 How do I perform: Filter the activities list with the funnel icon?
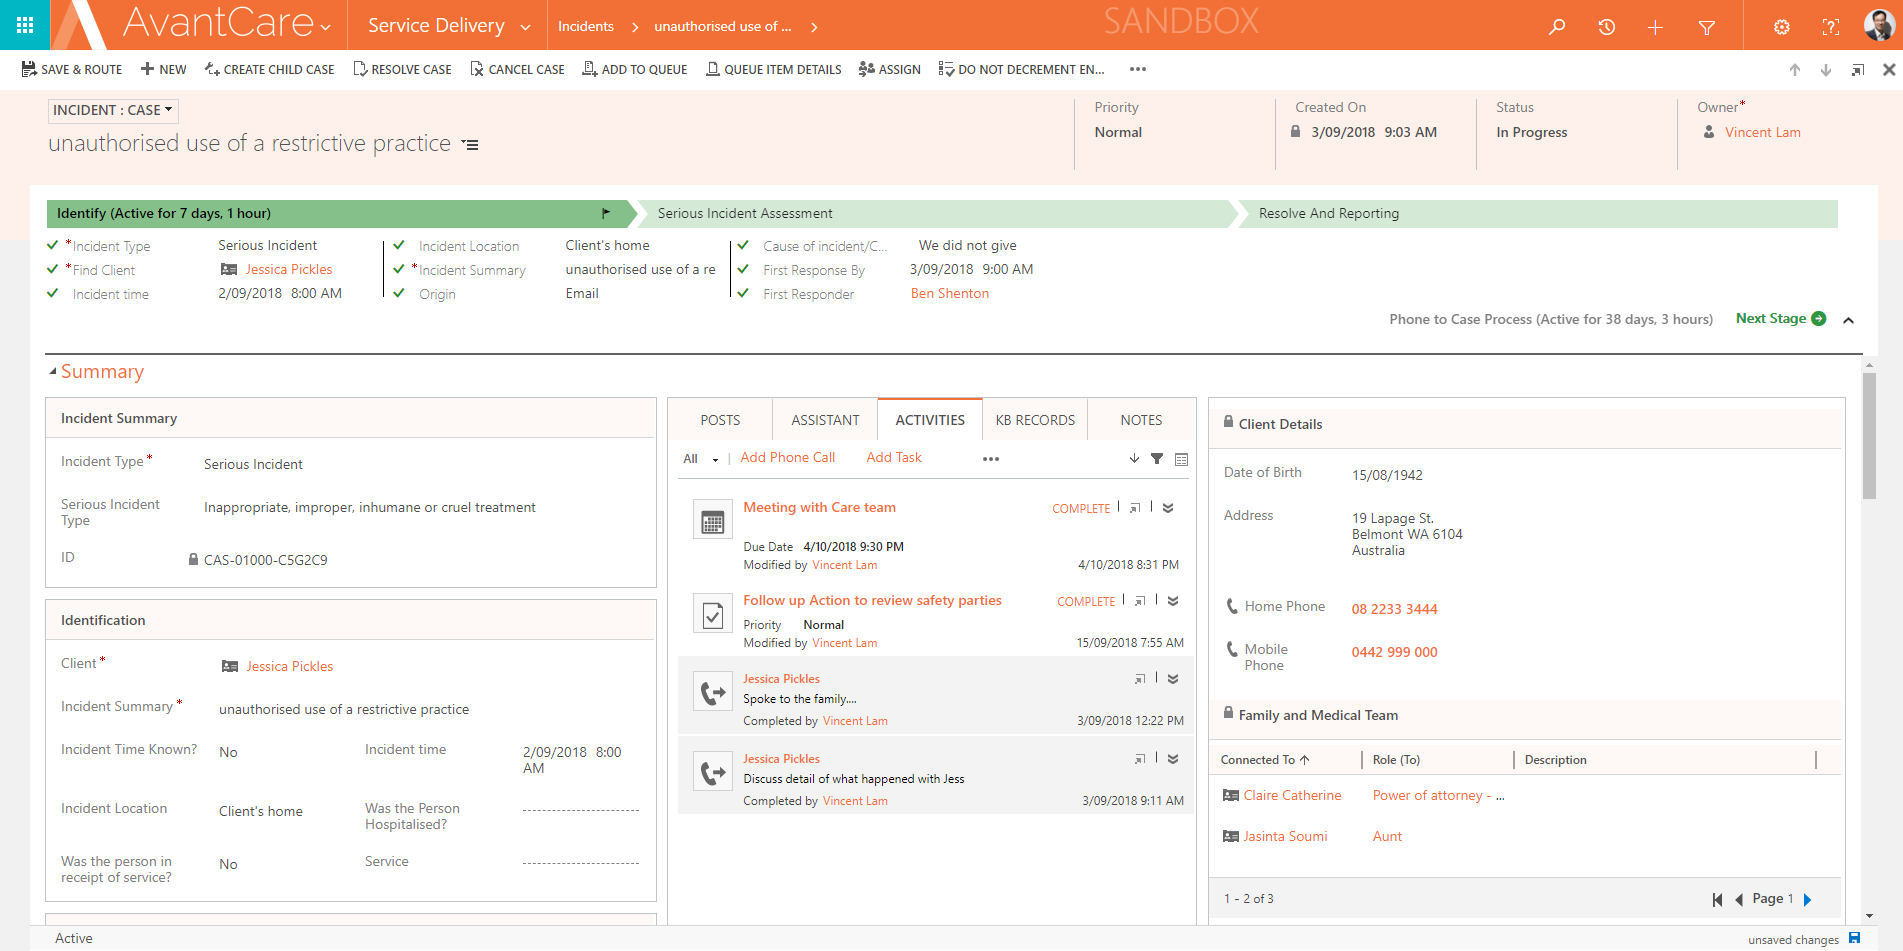coord(1157,458)
